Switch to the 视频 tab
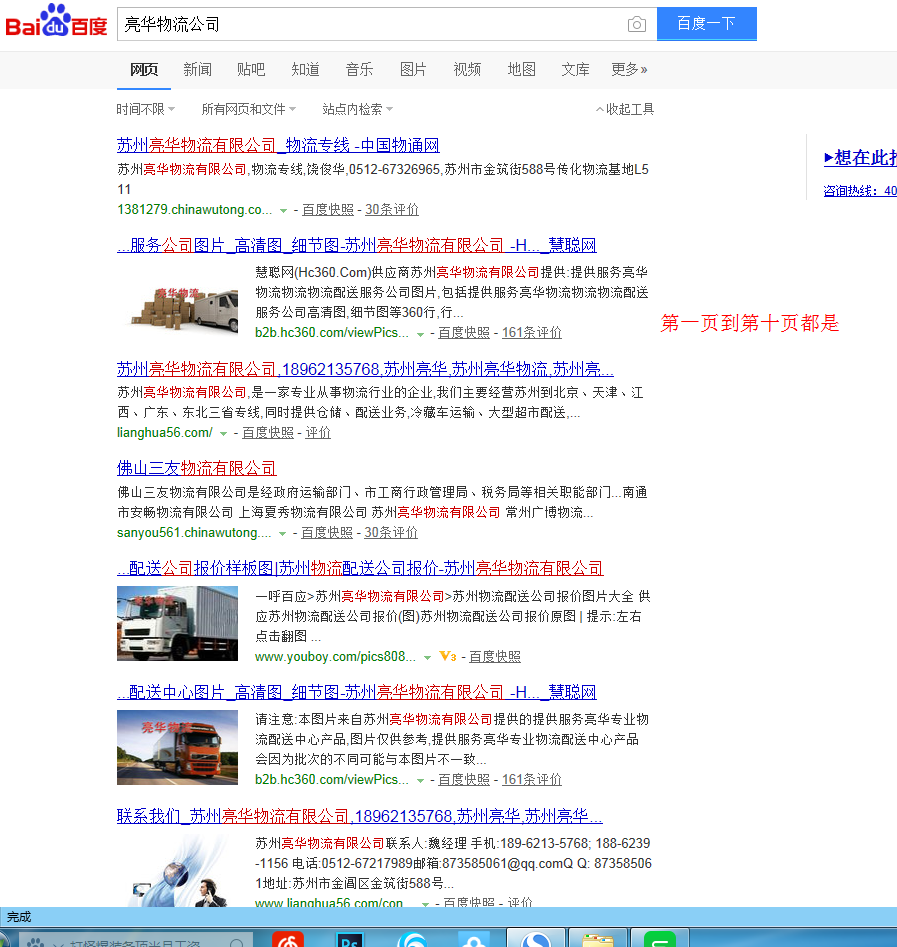 [467, 69]
